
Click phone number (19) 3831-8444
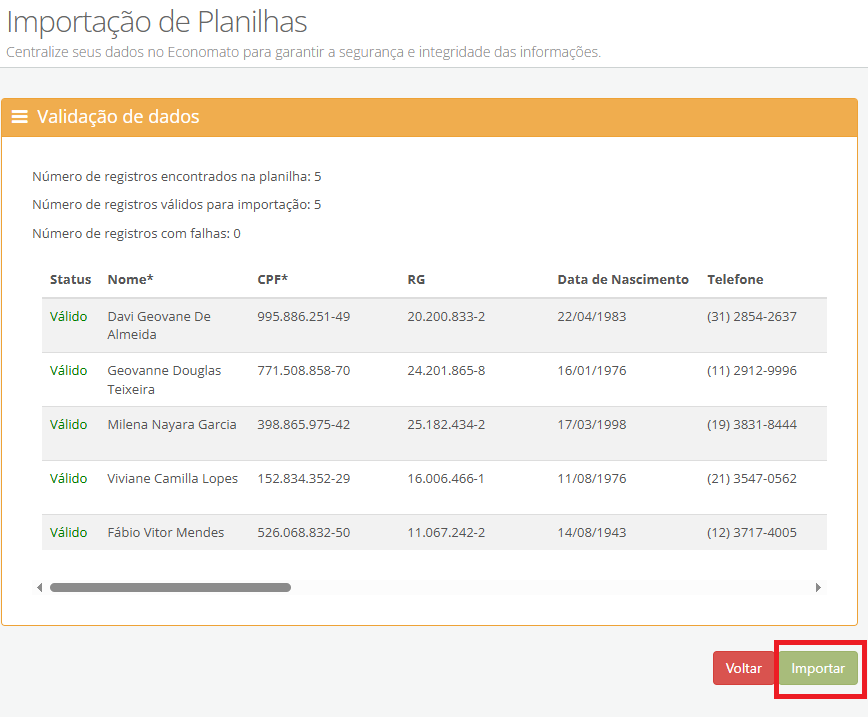tap(752, 425)
